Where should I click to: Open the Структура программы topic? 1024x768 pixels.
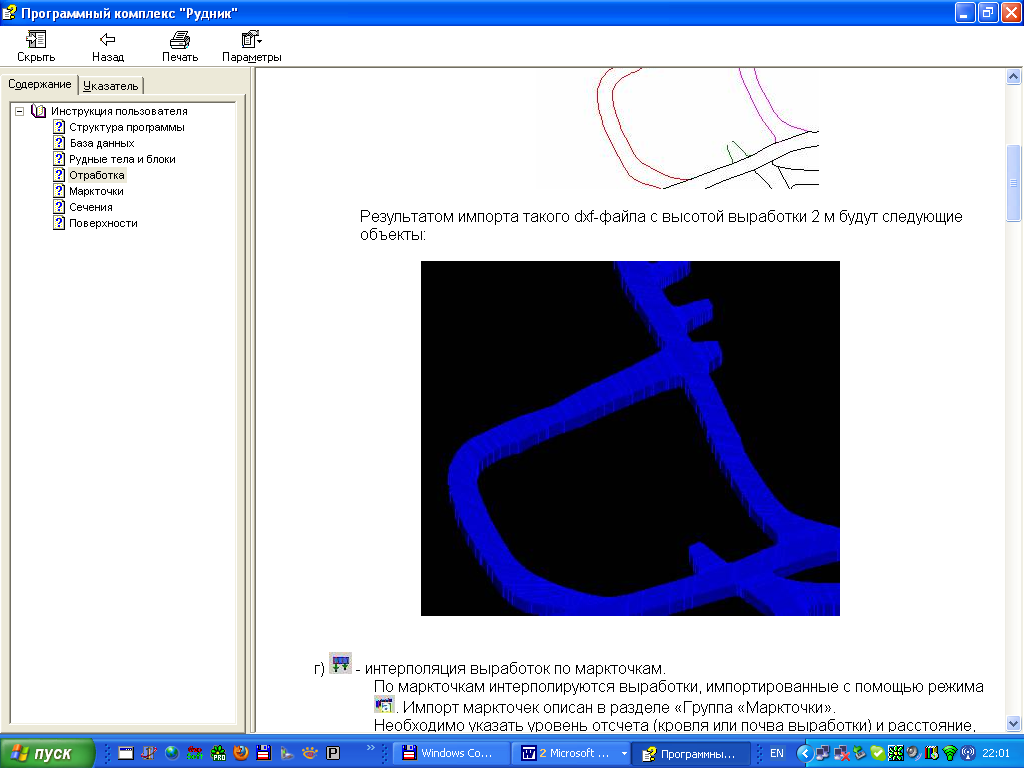(126, 127)
